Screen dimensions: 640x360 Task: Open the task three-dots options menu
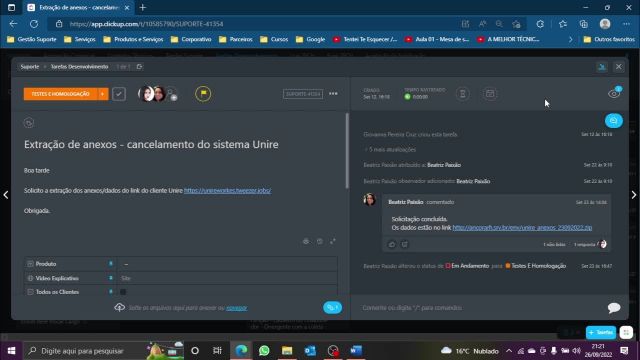[x=333, y=94]
